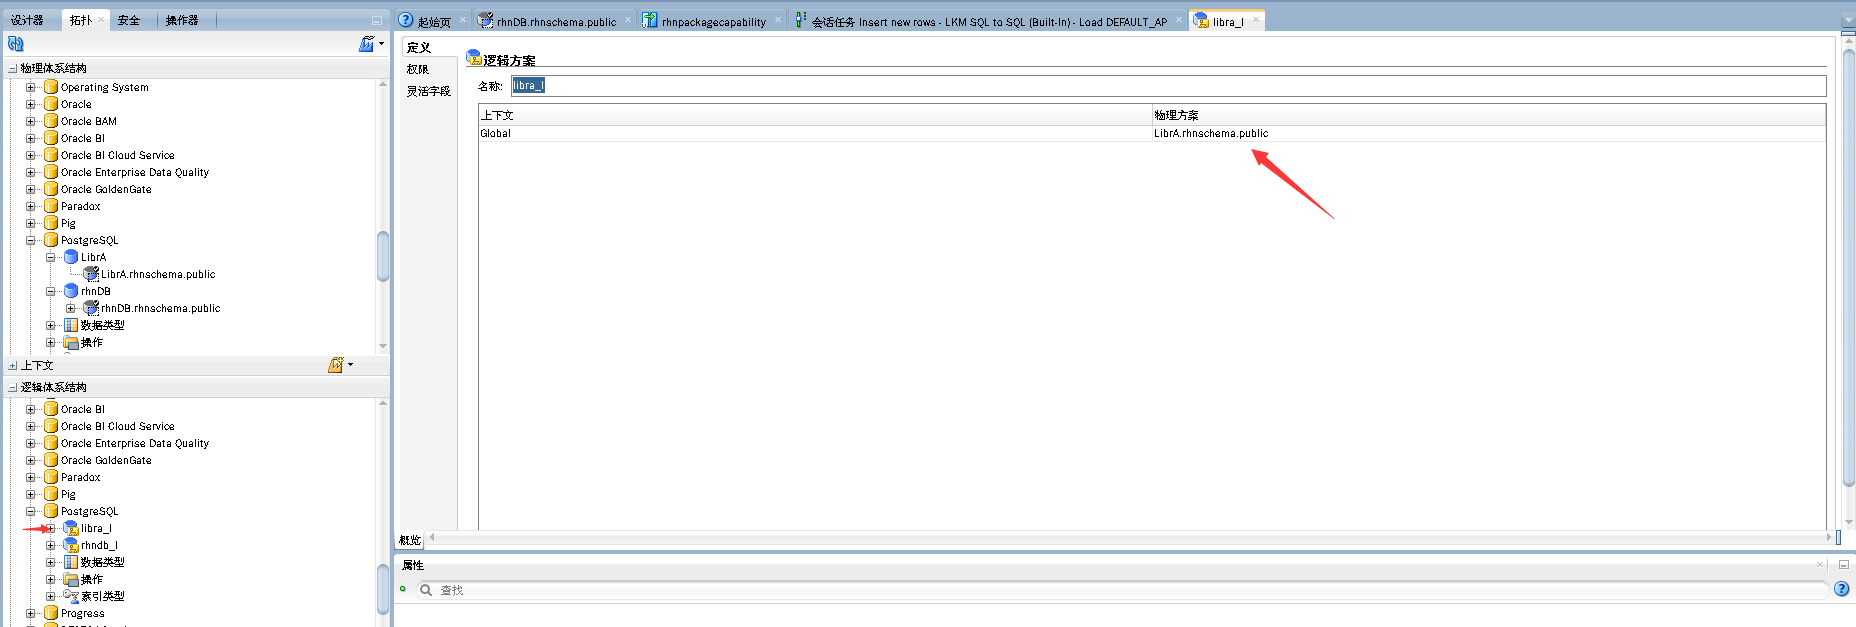Collapse the 逻辑体系结构 section
The height and width of the screenshot is (627, 1856).
pyautogui.click(x=13, y=388)
